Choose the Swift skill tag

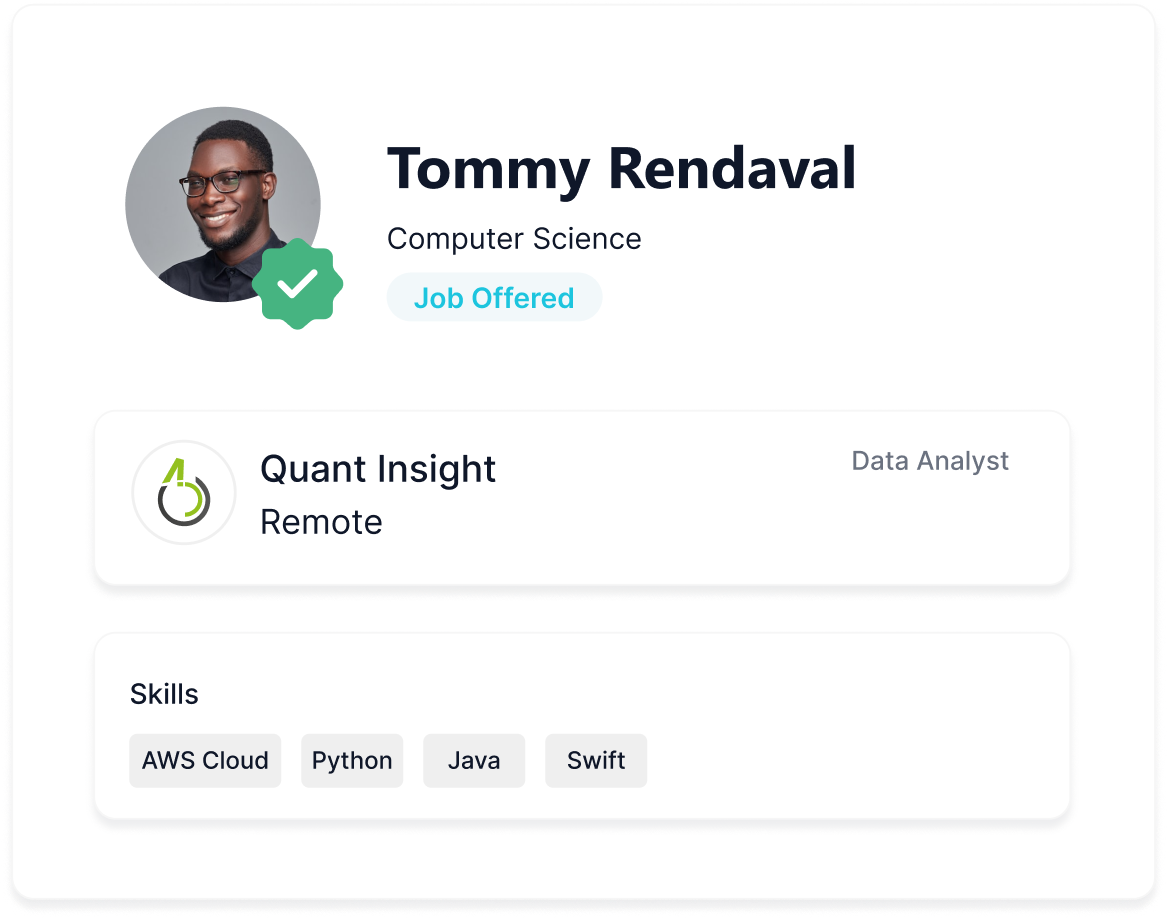(596, 760)
